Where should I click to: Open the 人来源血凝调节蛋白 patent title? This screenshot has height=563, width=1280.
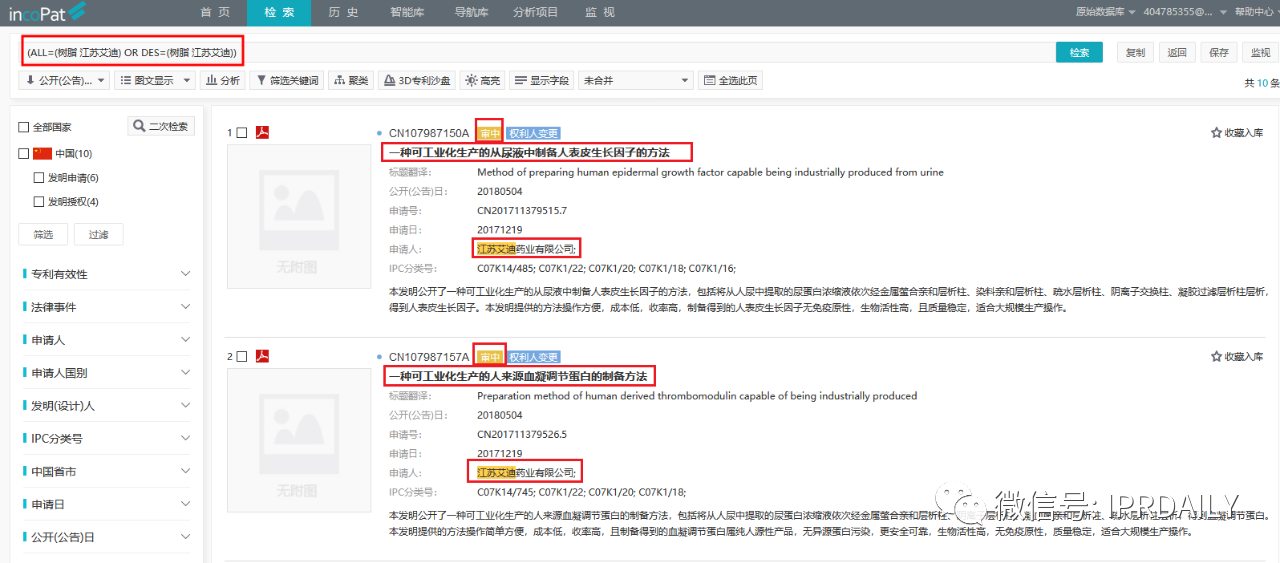[x=518, y=377]
